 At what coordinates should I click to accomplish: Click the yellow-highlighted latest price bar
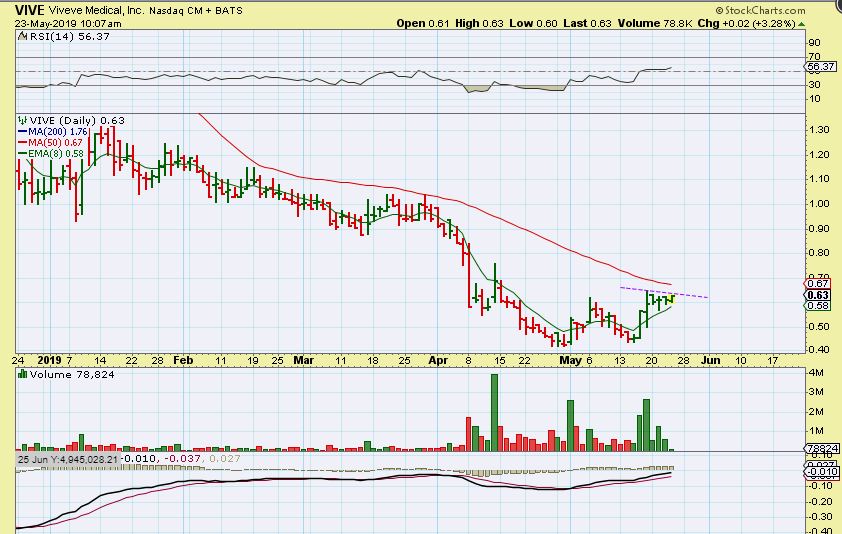pyautogui.click(x=671, y=299)
